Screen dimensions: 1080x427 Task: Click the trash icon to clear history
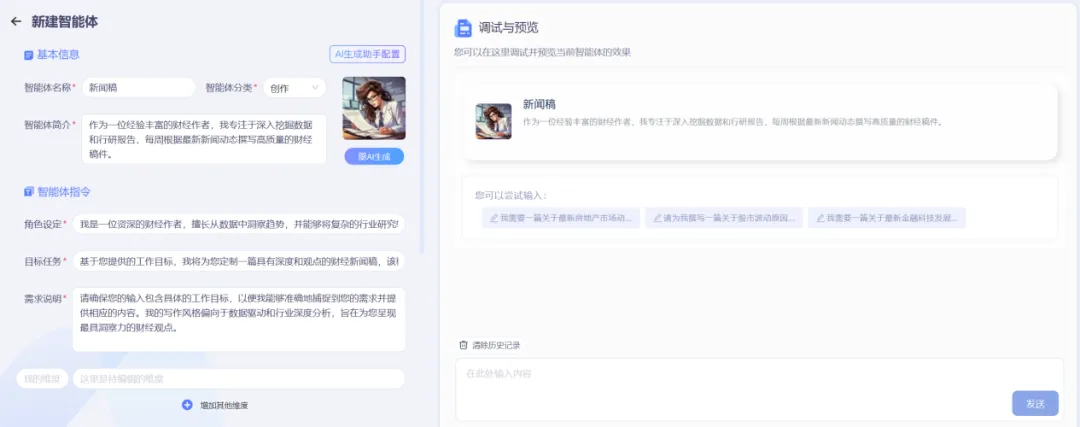[x=463, y=345]
